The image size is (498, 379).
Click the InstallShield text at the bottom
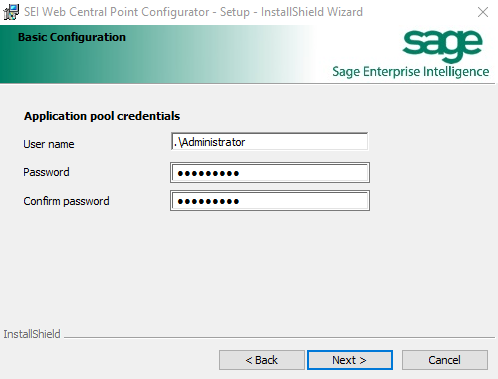[32, 334]
